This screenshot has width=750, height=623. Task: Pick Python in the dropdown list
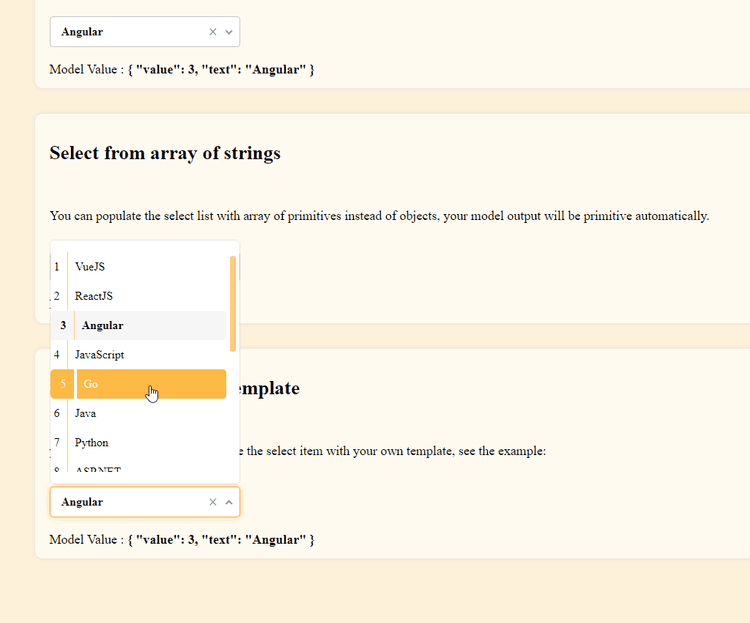pyautogui.click(x=92, y=442)
